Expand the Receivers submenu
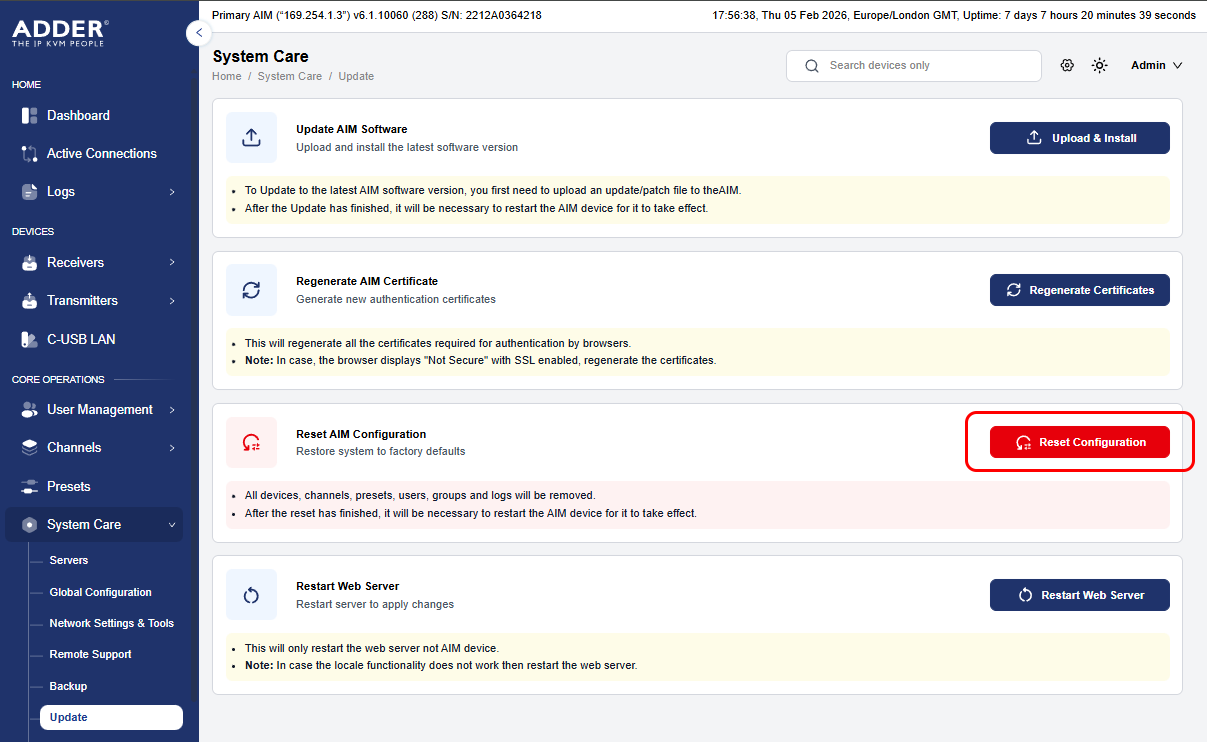The height and width of the screenshot is (742, 1207). [97, 263]
